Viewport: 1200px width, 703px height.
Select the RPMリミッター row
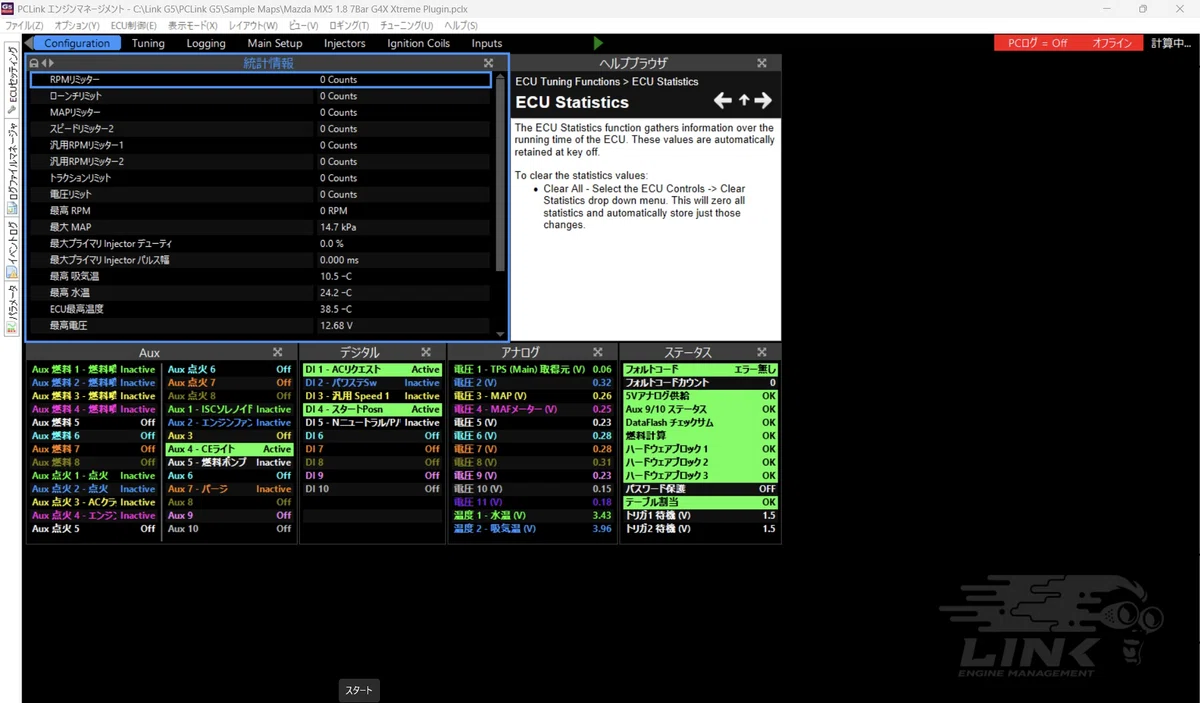(x=260, y=79)
